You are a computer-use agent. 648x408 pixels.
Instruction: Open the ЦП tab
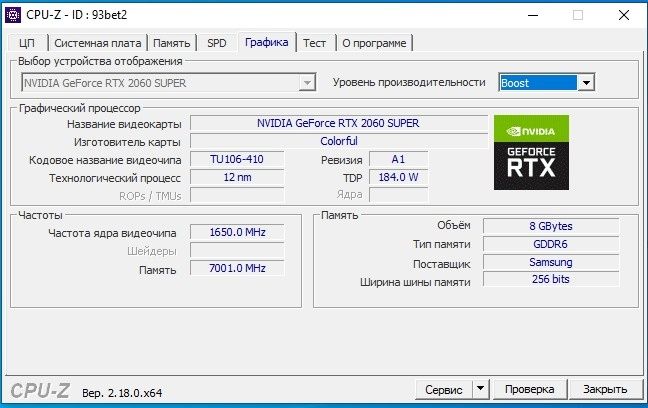tap(27, 43)
